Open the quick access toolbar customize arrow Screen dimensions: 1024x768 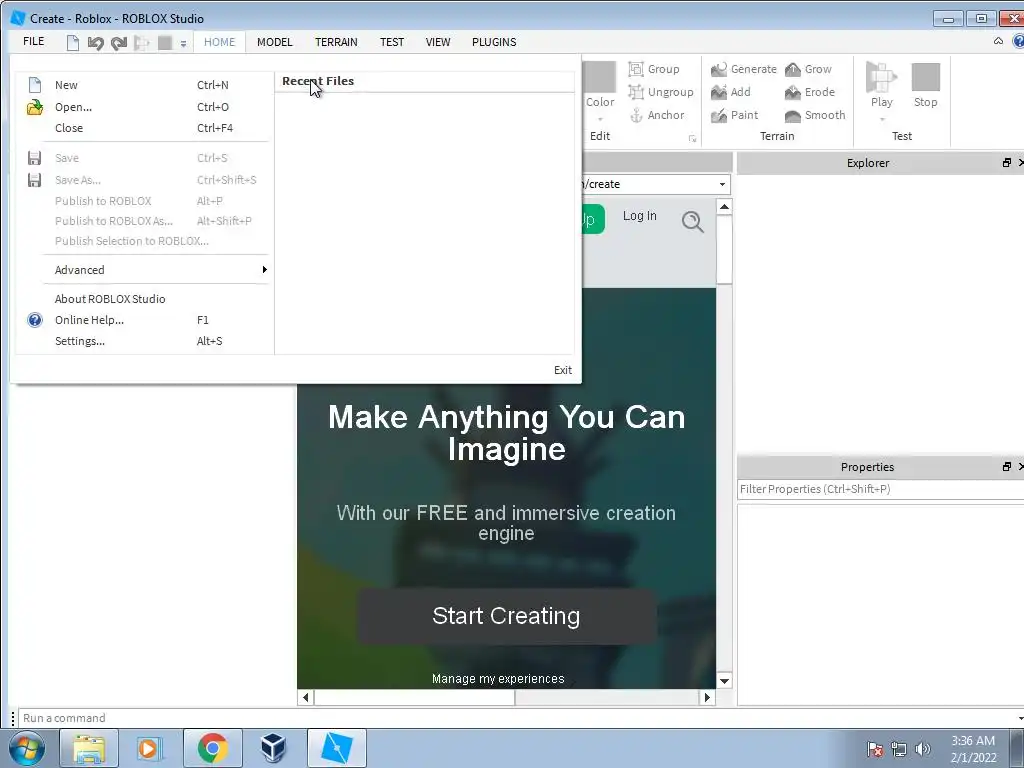[184, 44]
